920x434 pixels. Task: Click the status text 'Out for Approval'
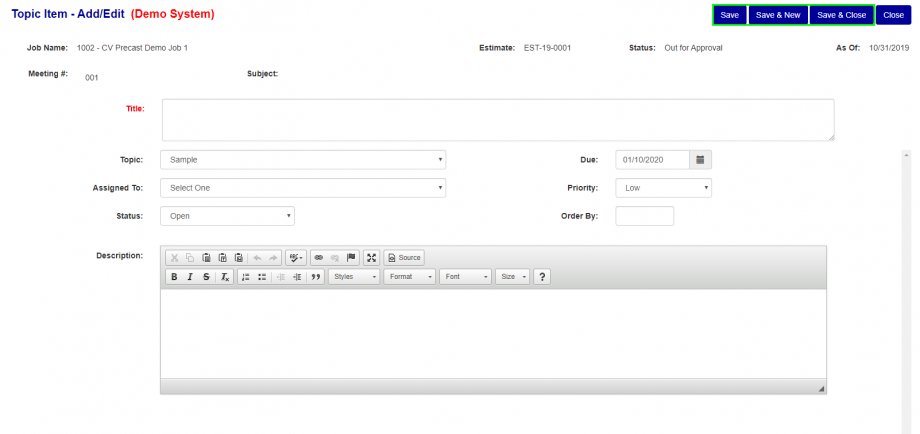coord(694,48)
